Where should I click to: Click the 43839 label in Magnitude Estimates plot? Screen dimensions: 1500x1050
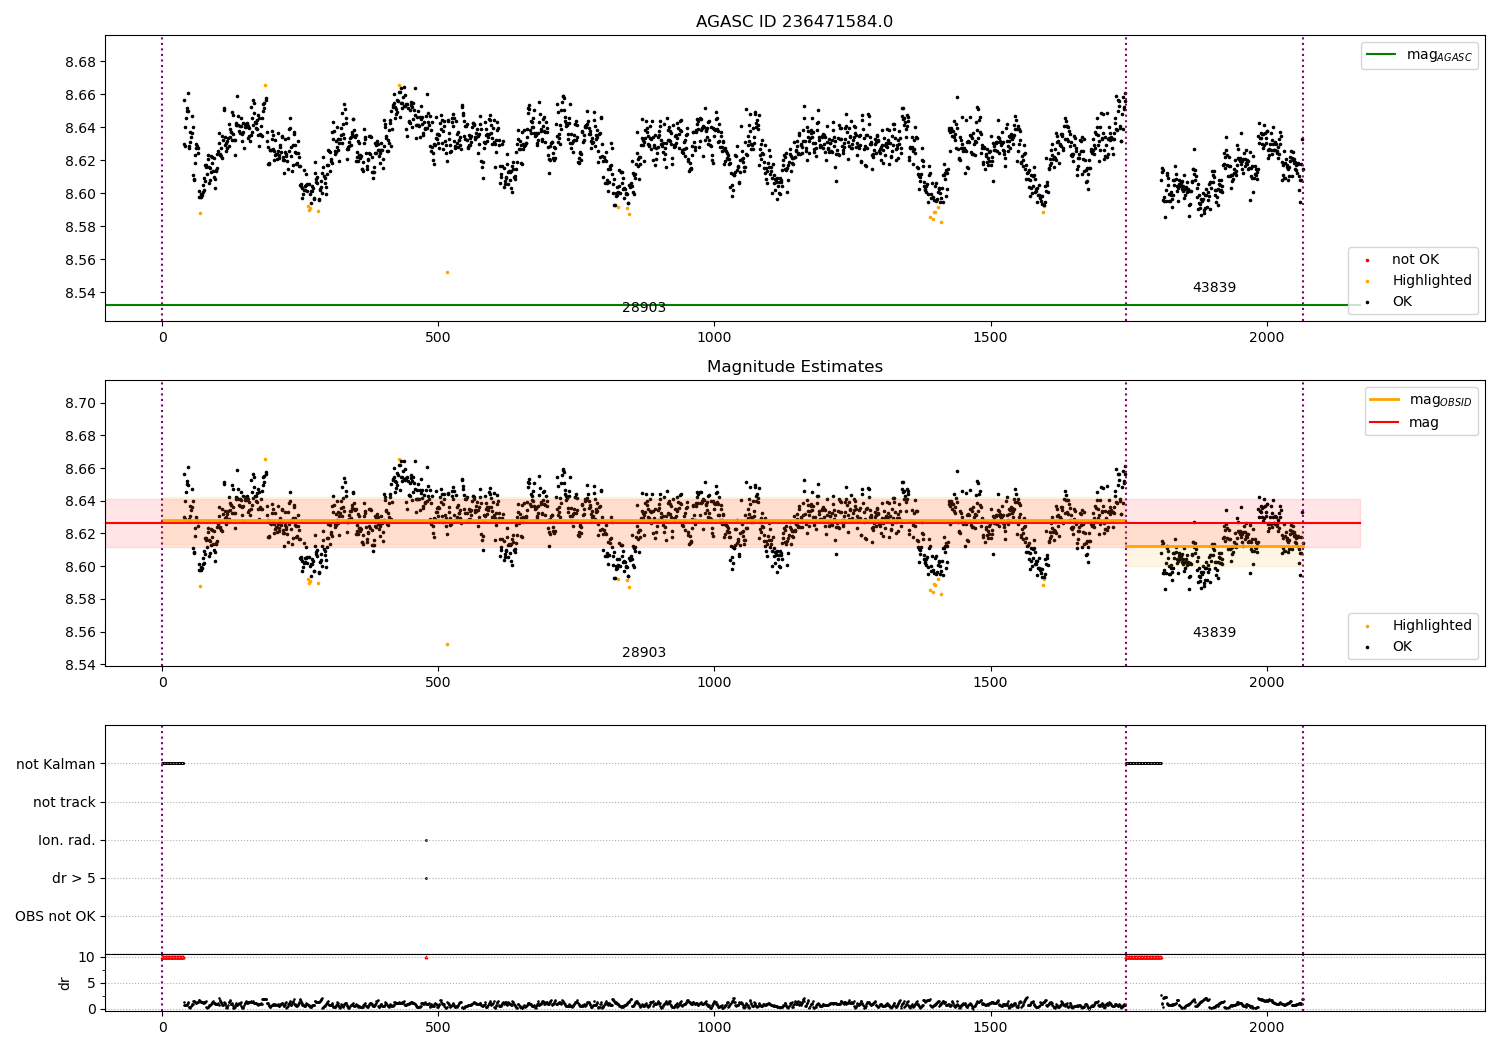1214,633
